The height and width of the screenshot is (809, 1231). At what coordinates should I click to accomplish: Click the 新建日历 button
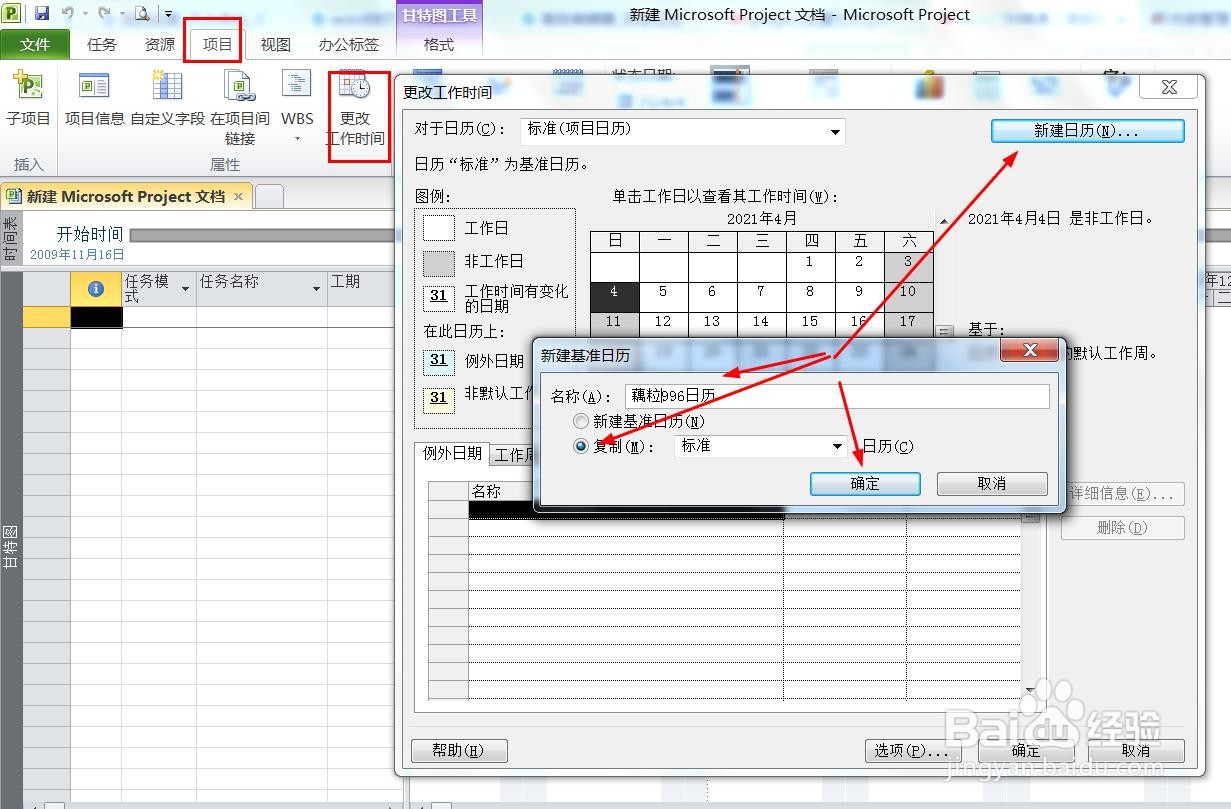[x=1087, y=131]
